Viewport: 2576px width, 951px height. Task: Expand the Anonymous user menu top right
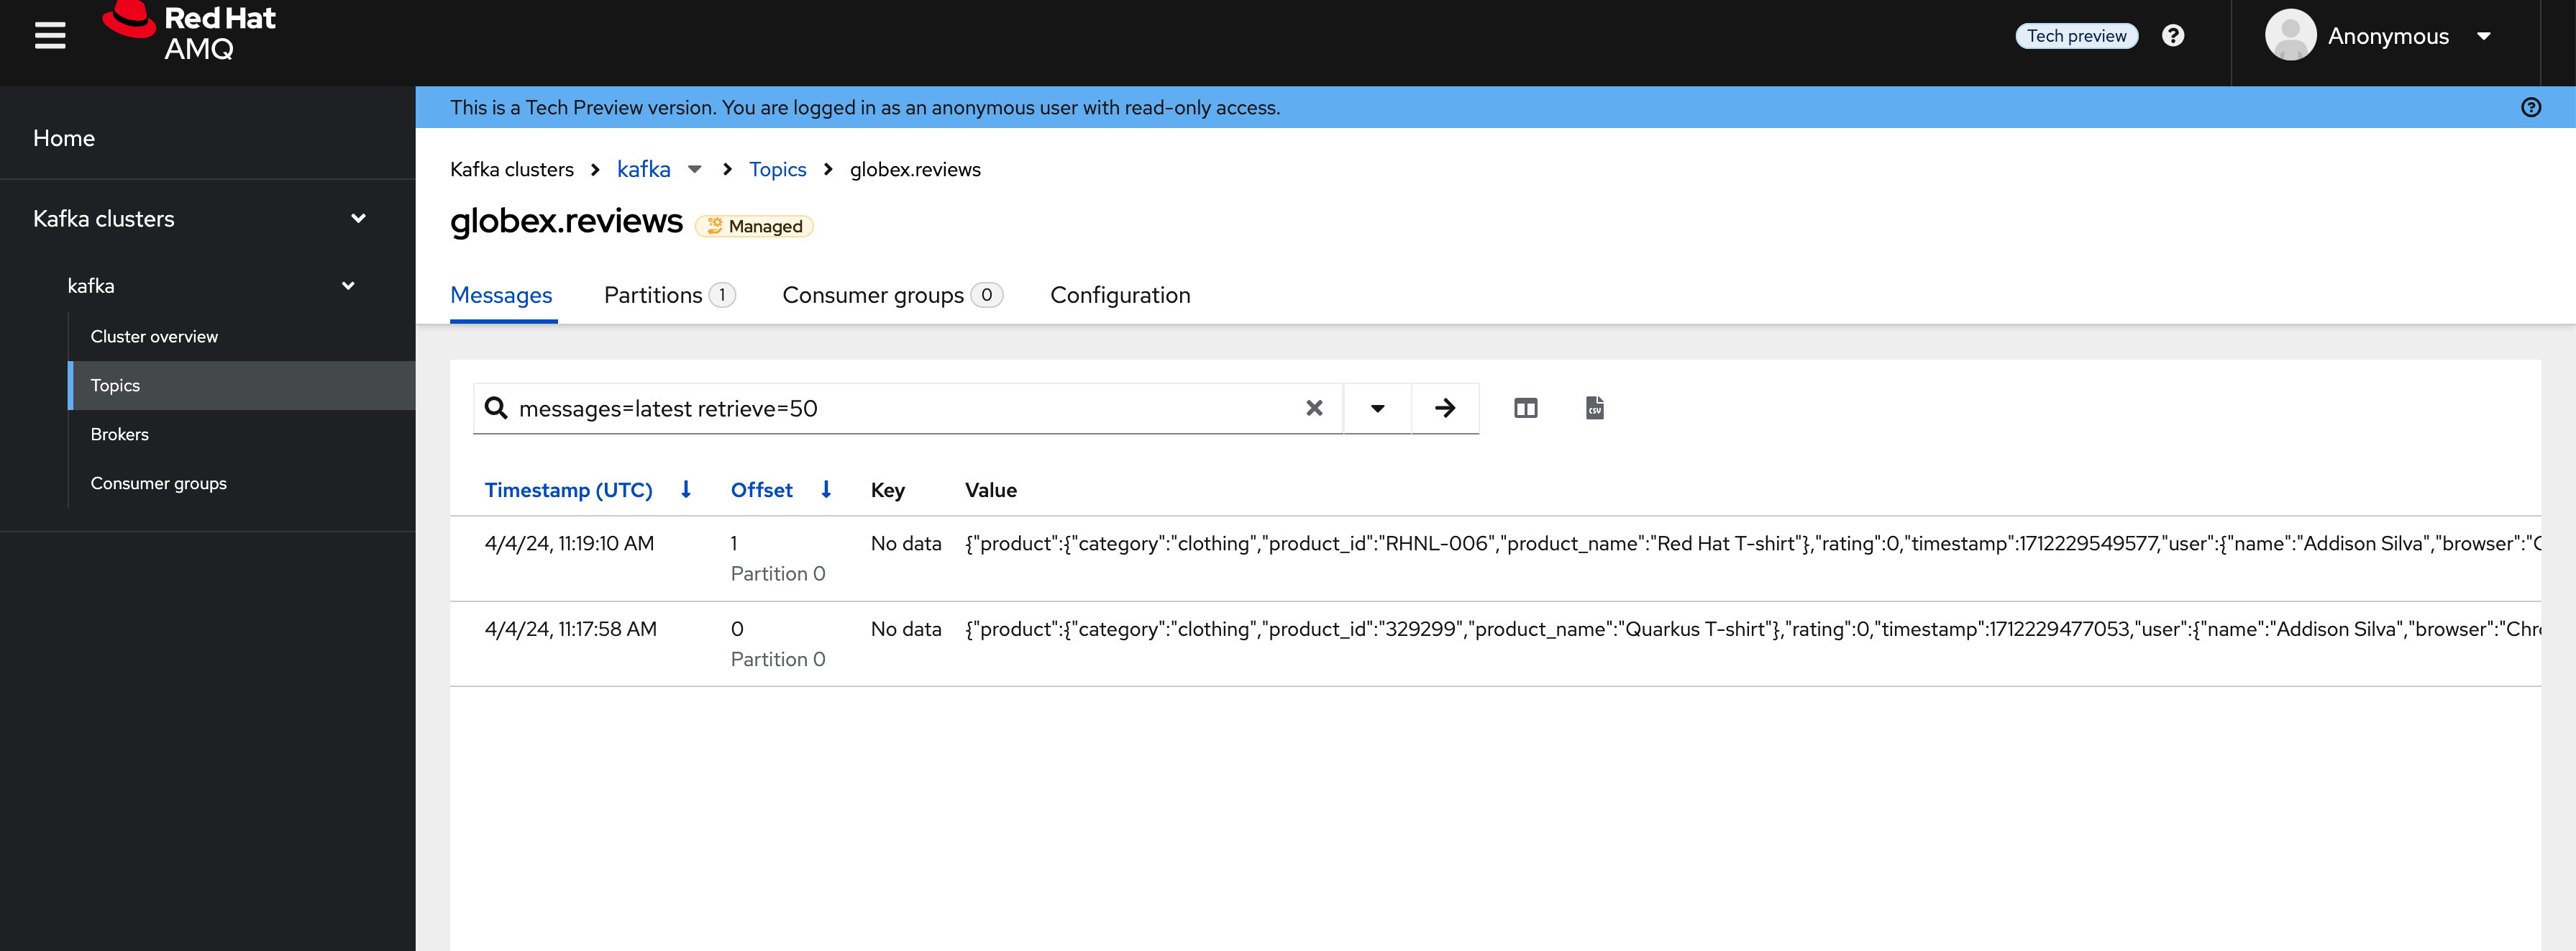click(2490, 36)
